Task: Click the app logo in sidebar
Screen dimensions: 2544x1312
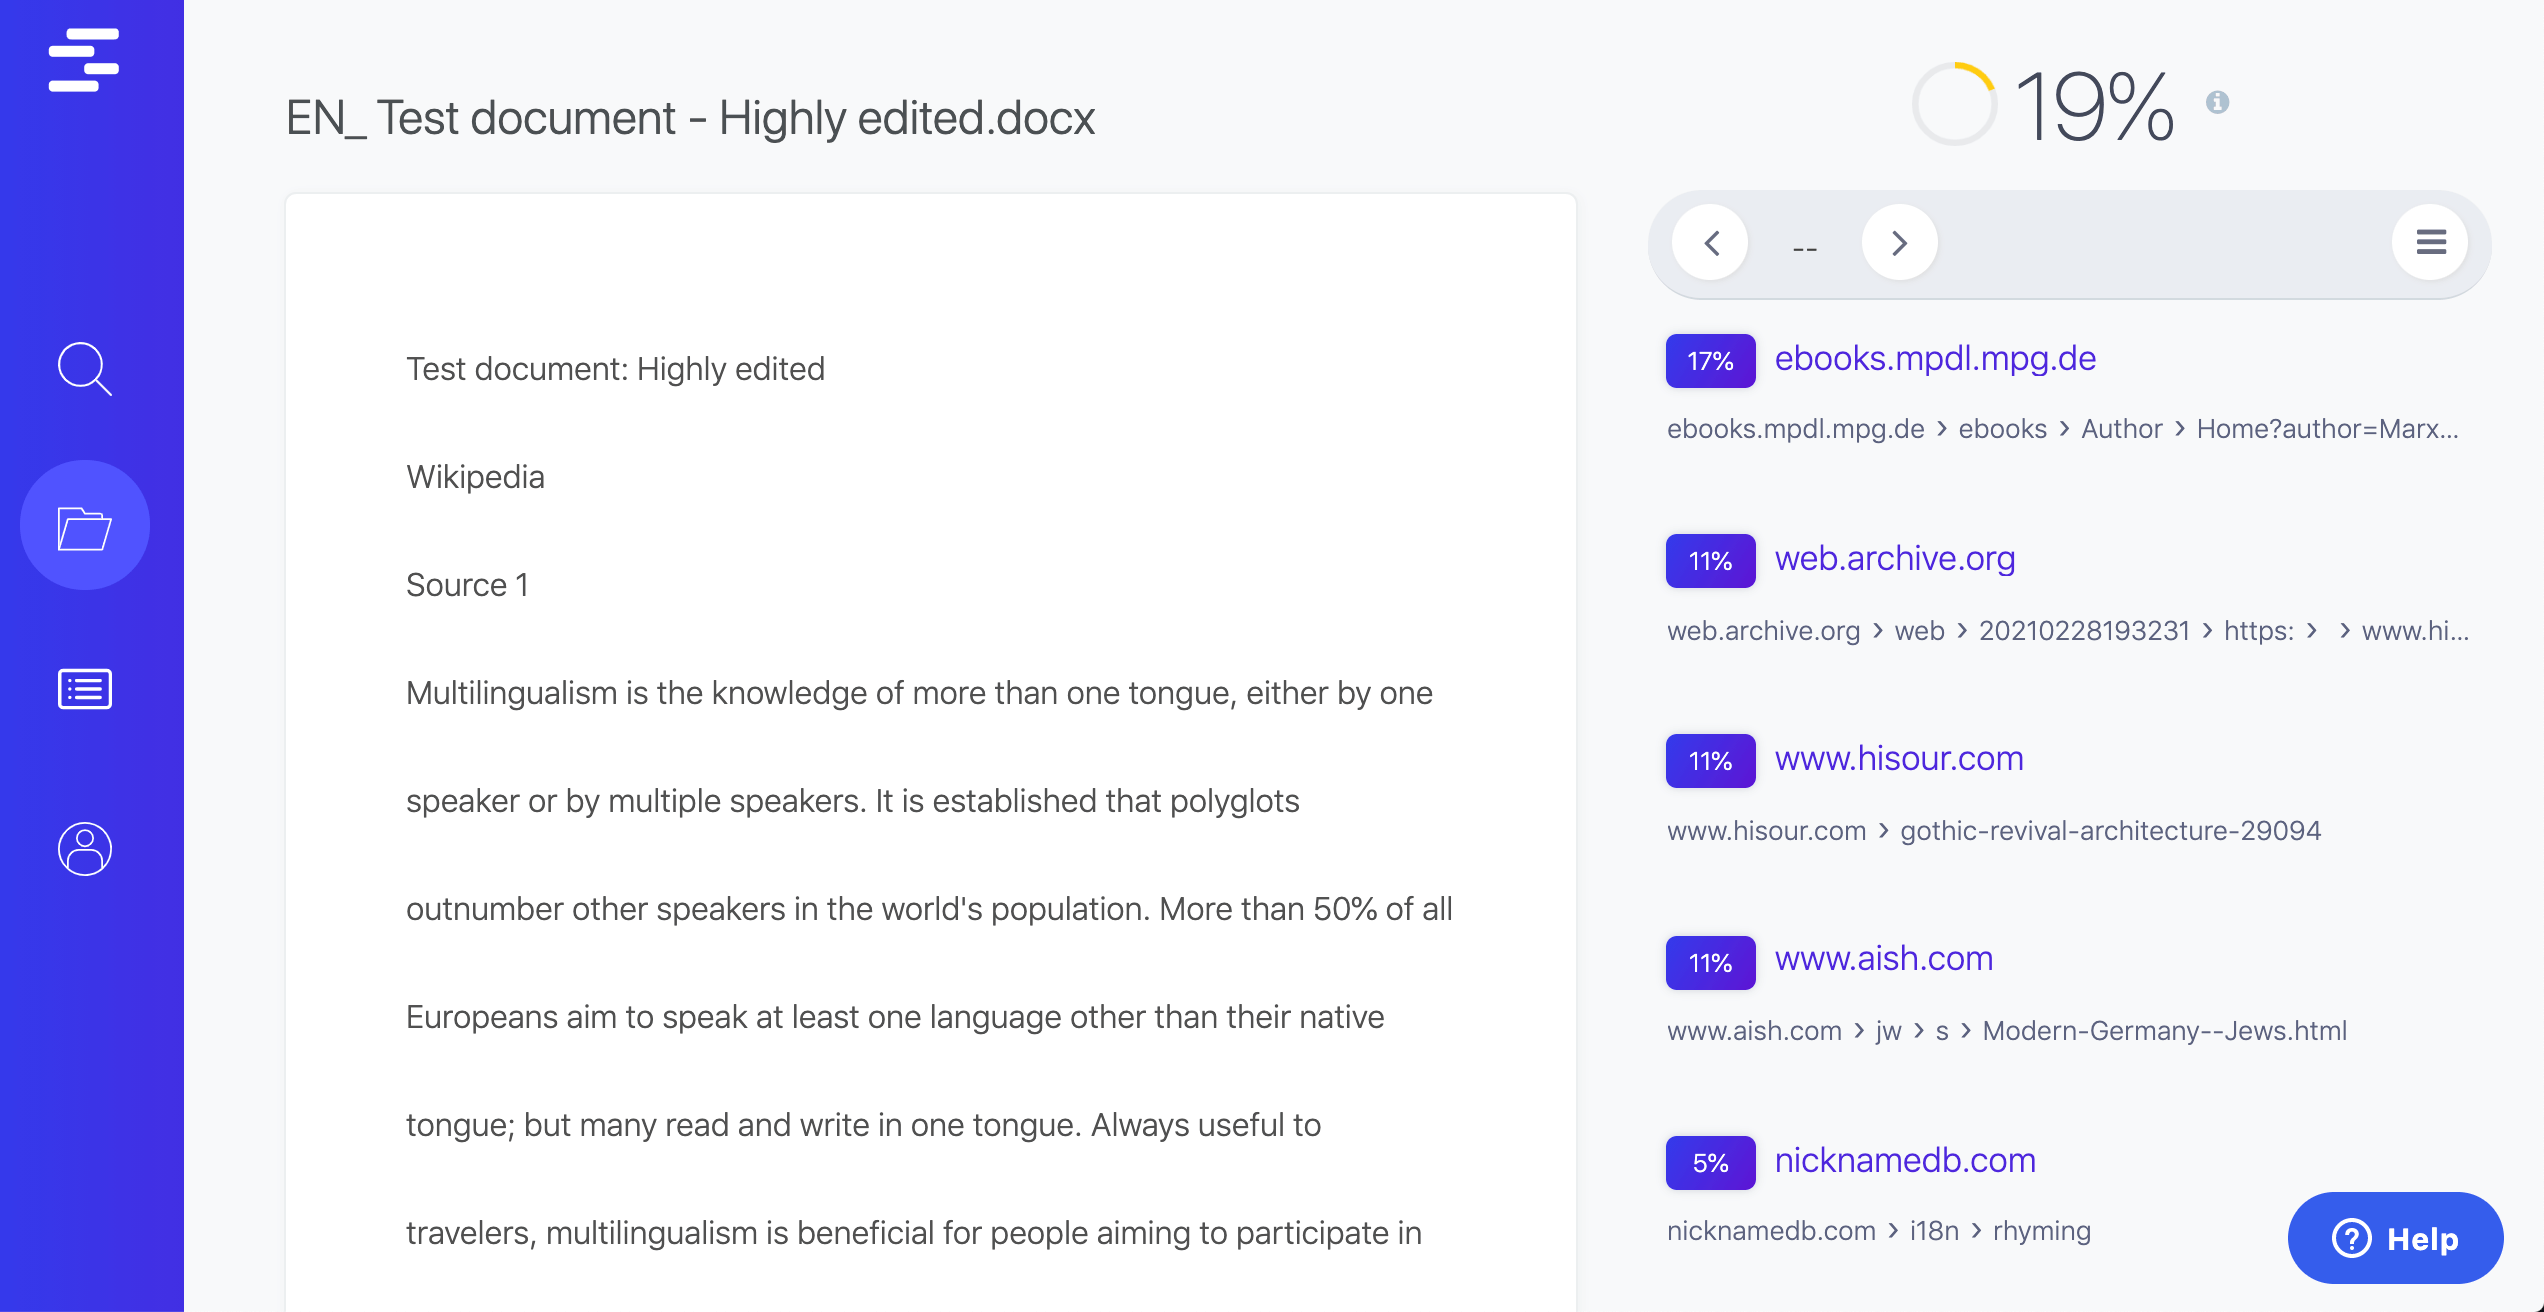Action: pos(84,60)
